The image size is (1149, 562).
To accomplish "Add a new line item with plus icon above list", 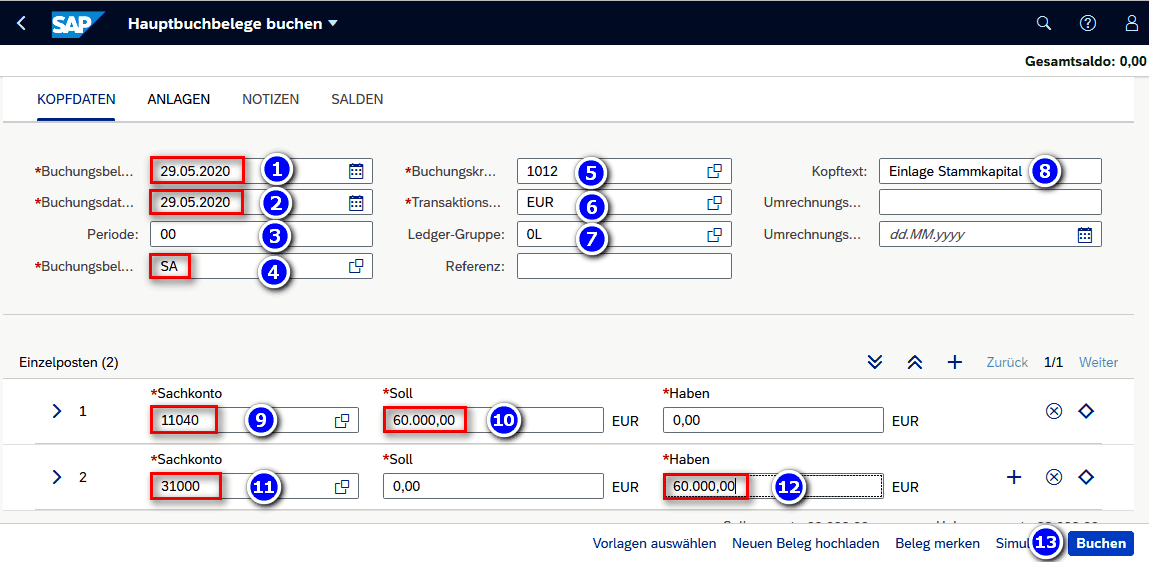I will click(954, 362).
